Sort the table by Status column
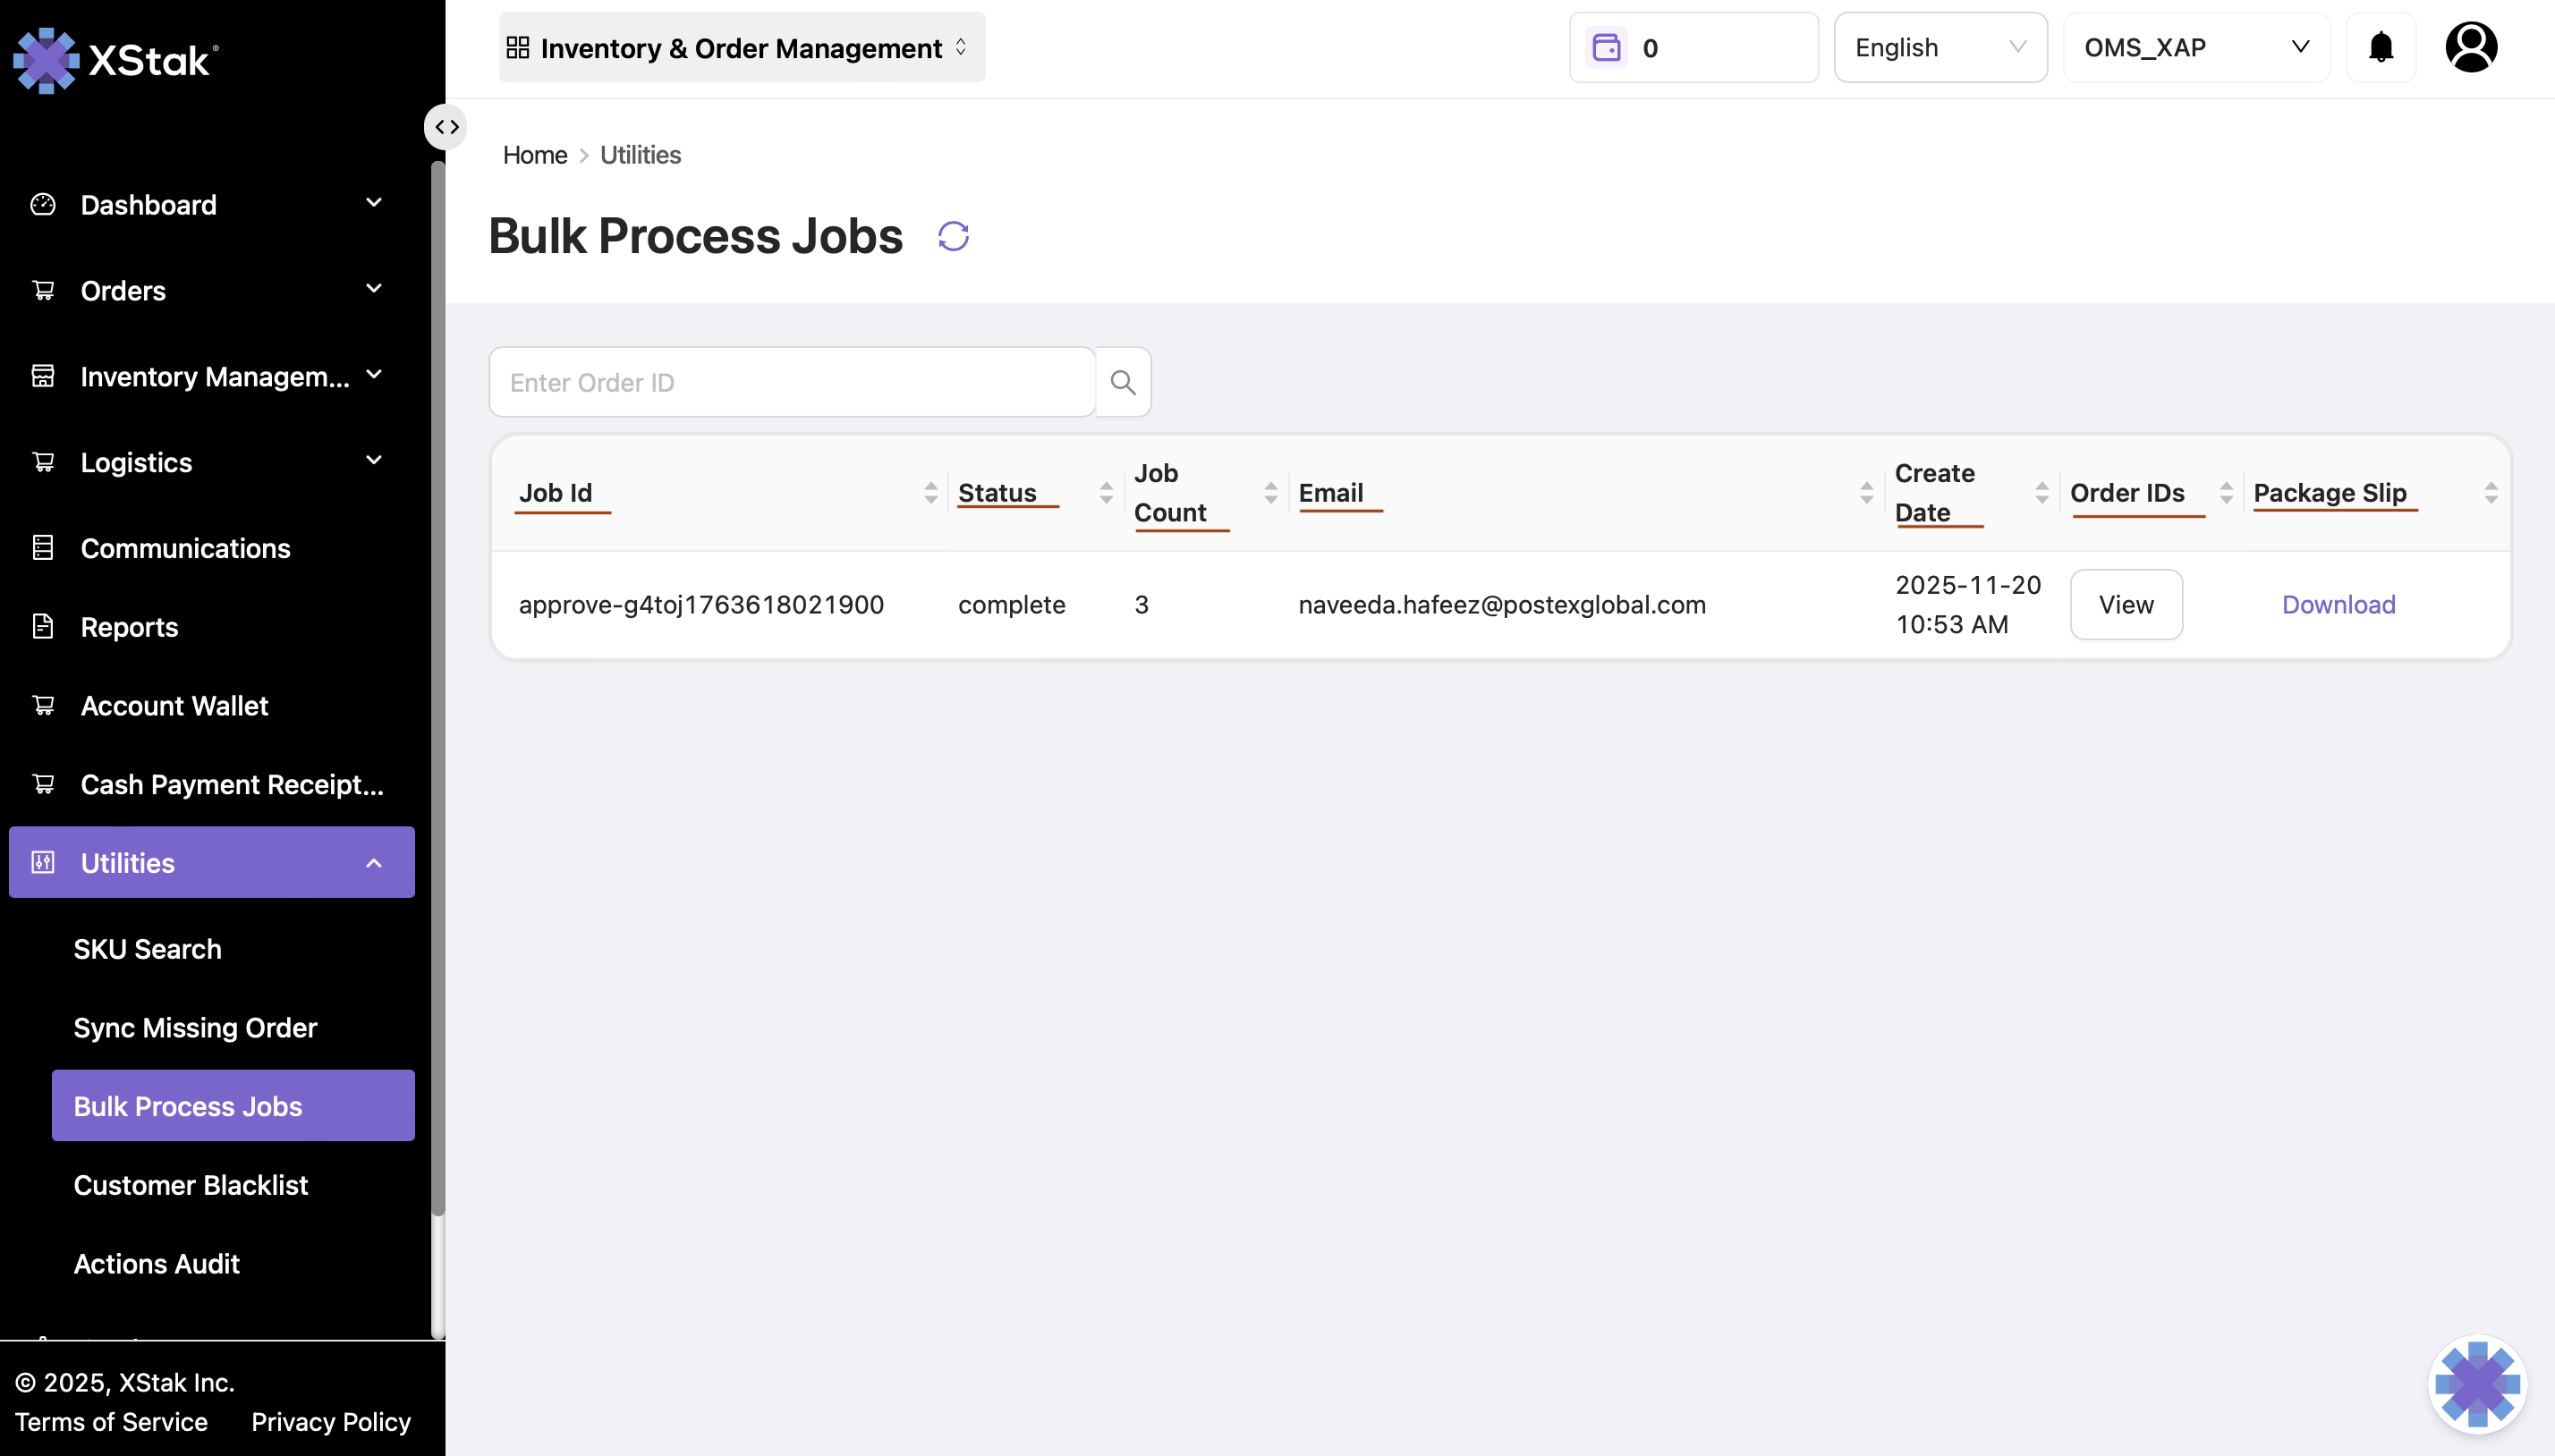The width and height of the screenshot is (2555, 1456). point(1105,492)
